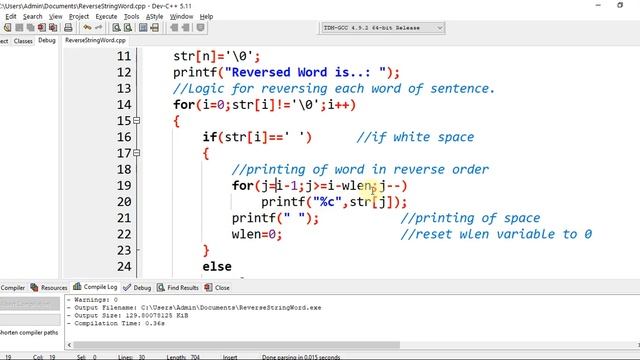Collapse the code fold at line 15
Viewport: 640px width, 360px height.
pos(137,120)
